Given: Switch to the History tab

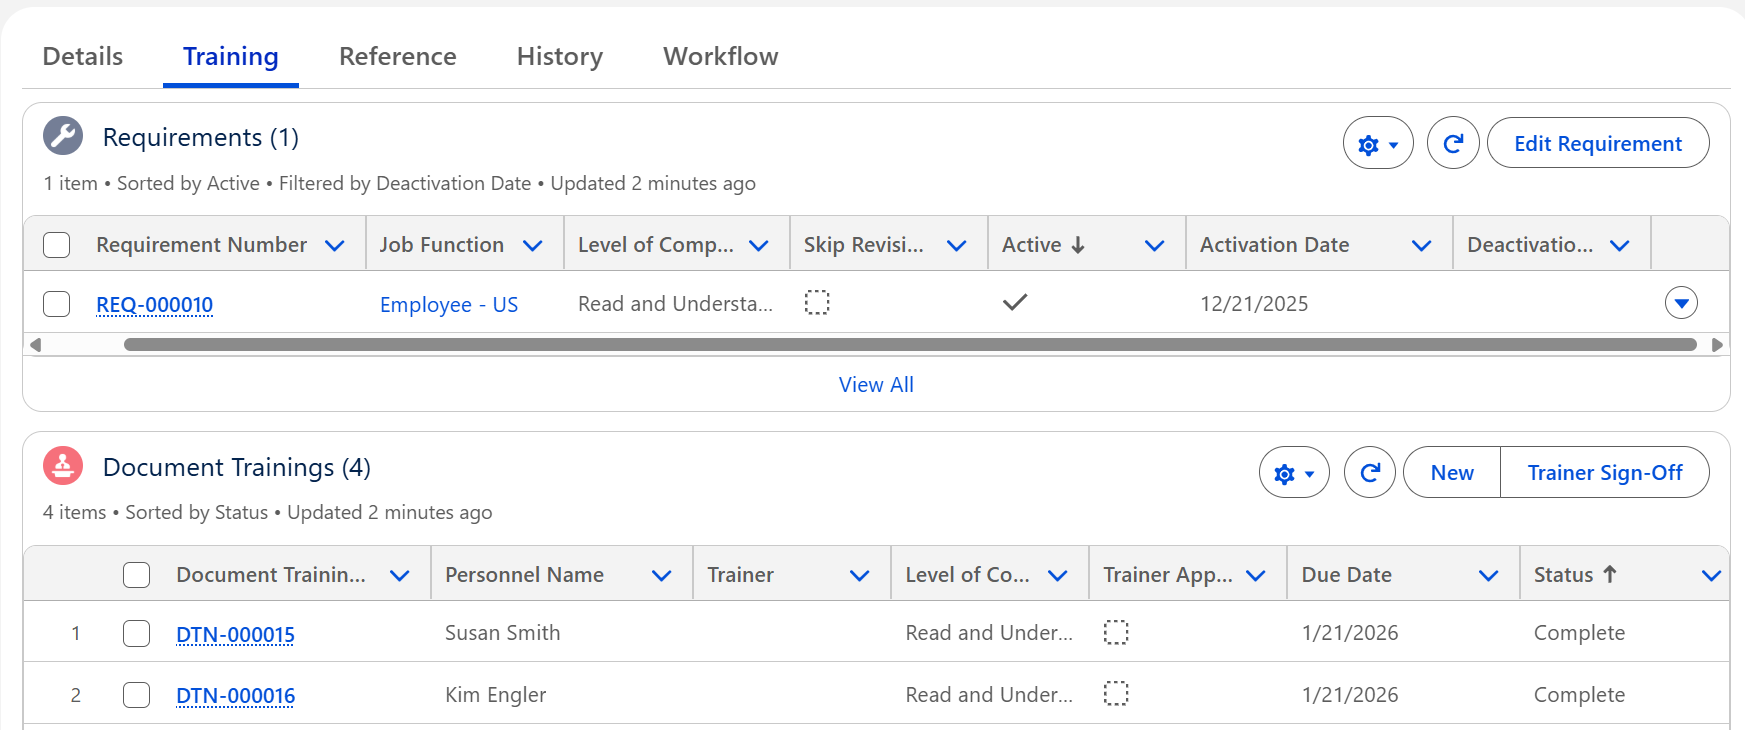Looking at the screenshot, I should point(559,57).
